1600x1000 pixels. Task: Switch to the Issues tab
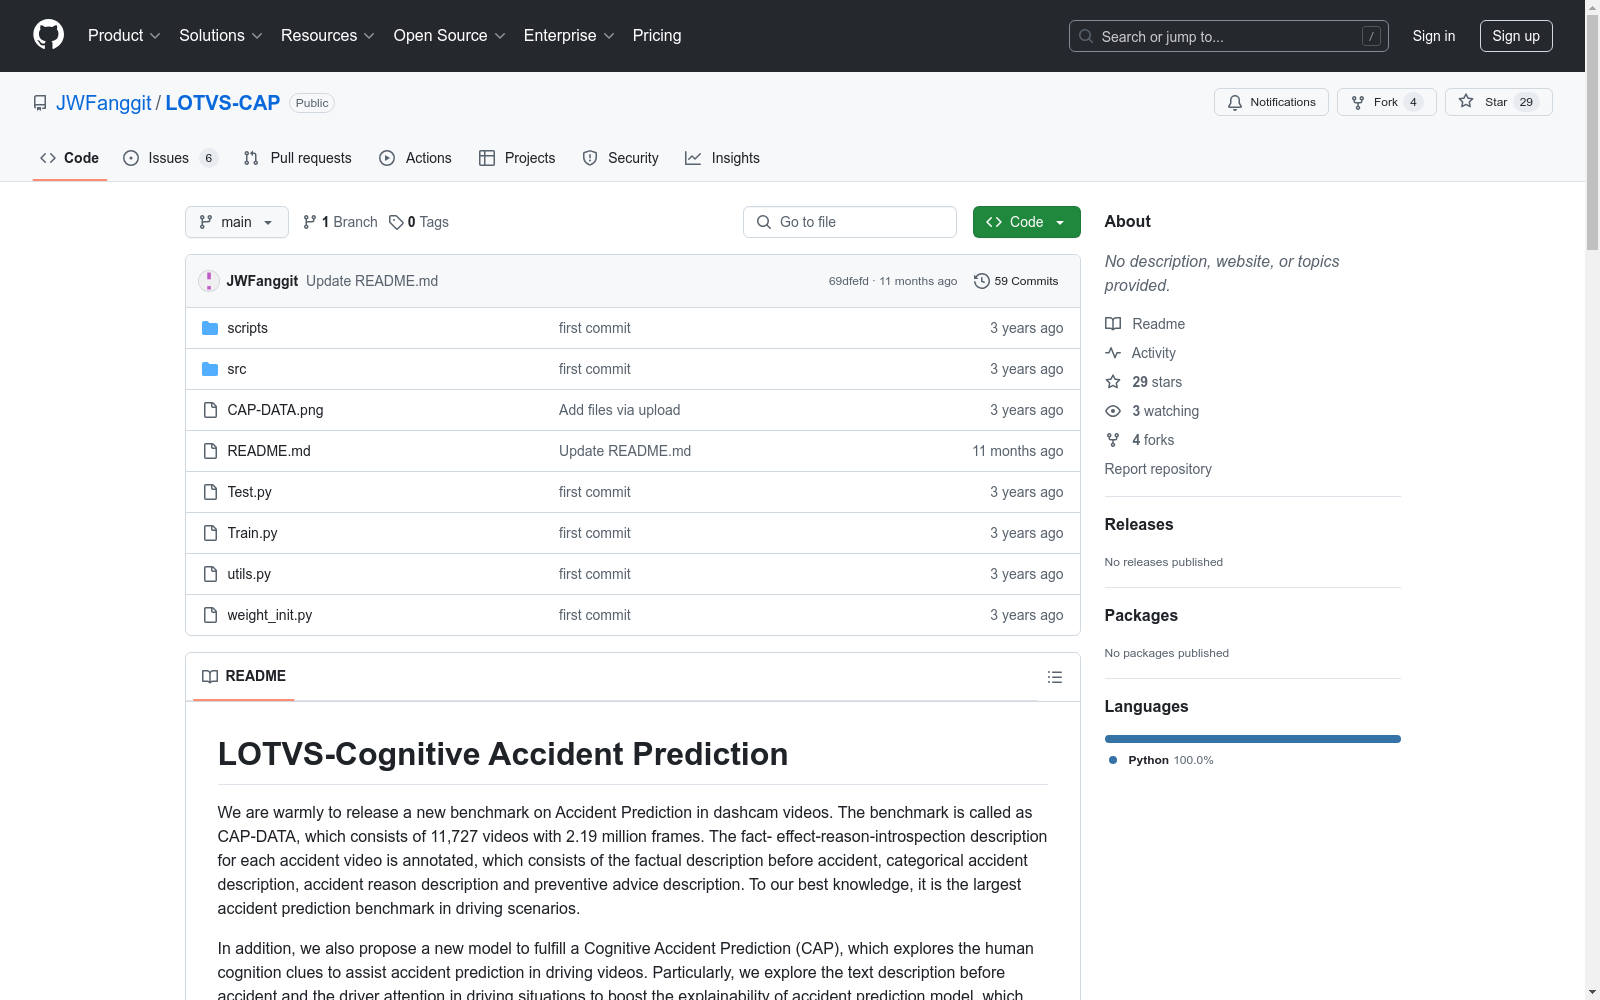(170, 158)
